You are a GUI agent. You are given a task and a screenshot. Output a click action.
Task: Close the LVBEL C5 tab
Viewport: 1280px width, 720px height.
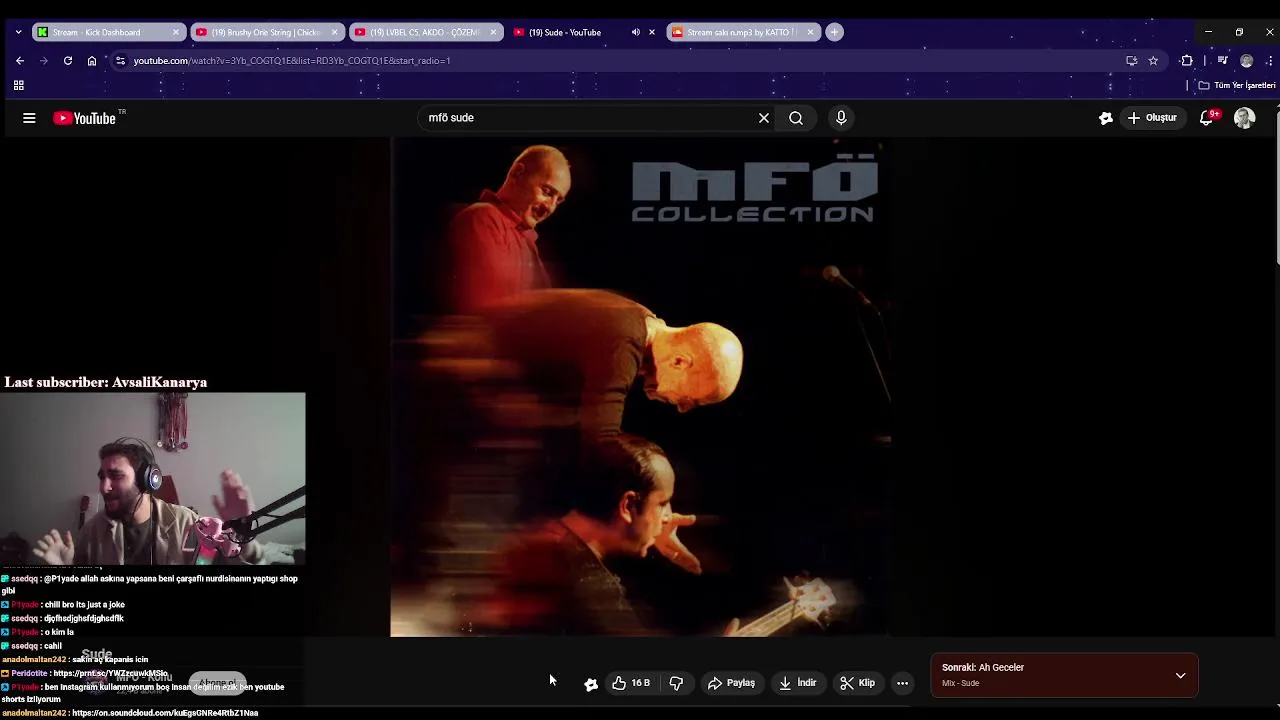click(x=493, y=32)
